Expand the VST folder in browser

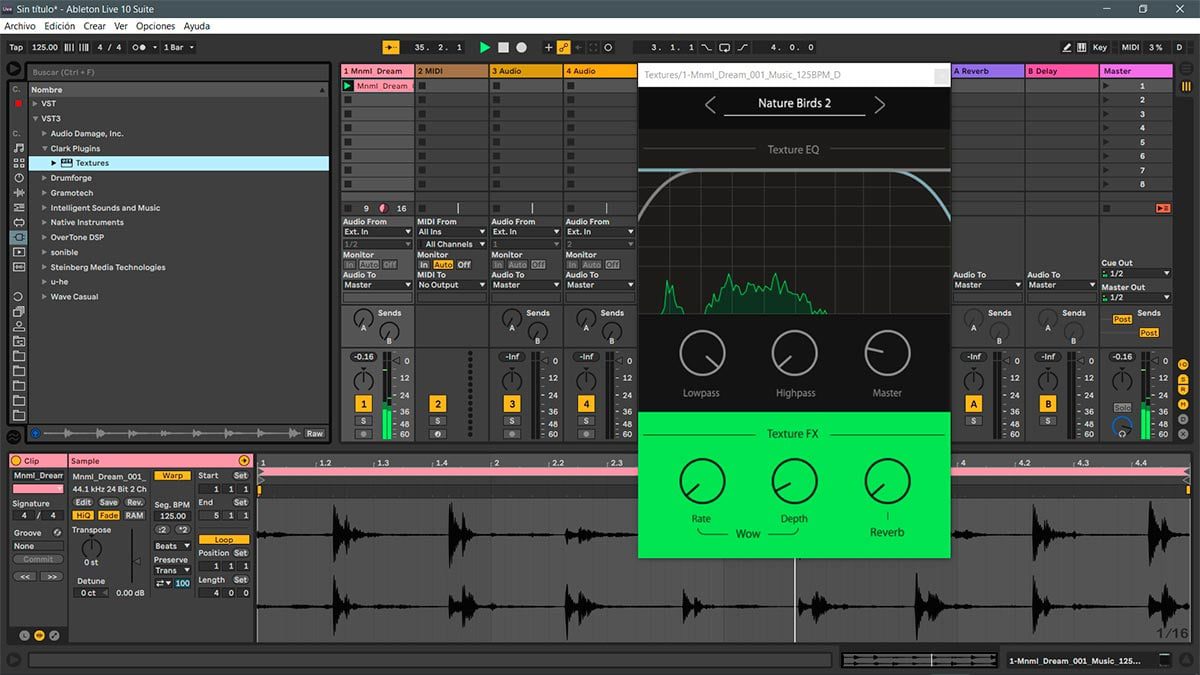pyautogui.click(x=36, y=104)
